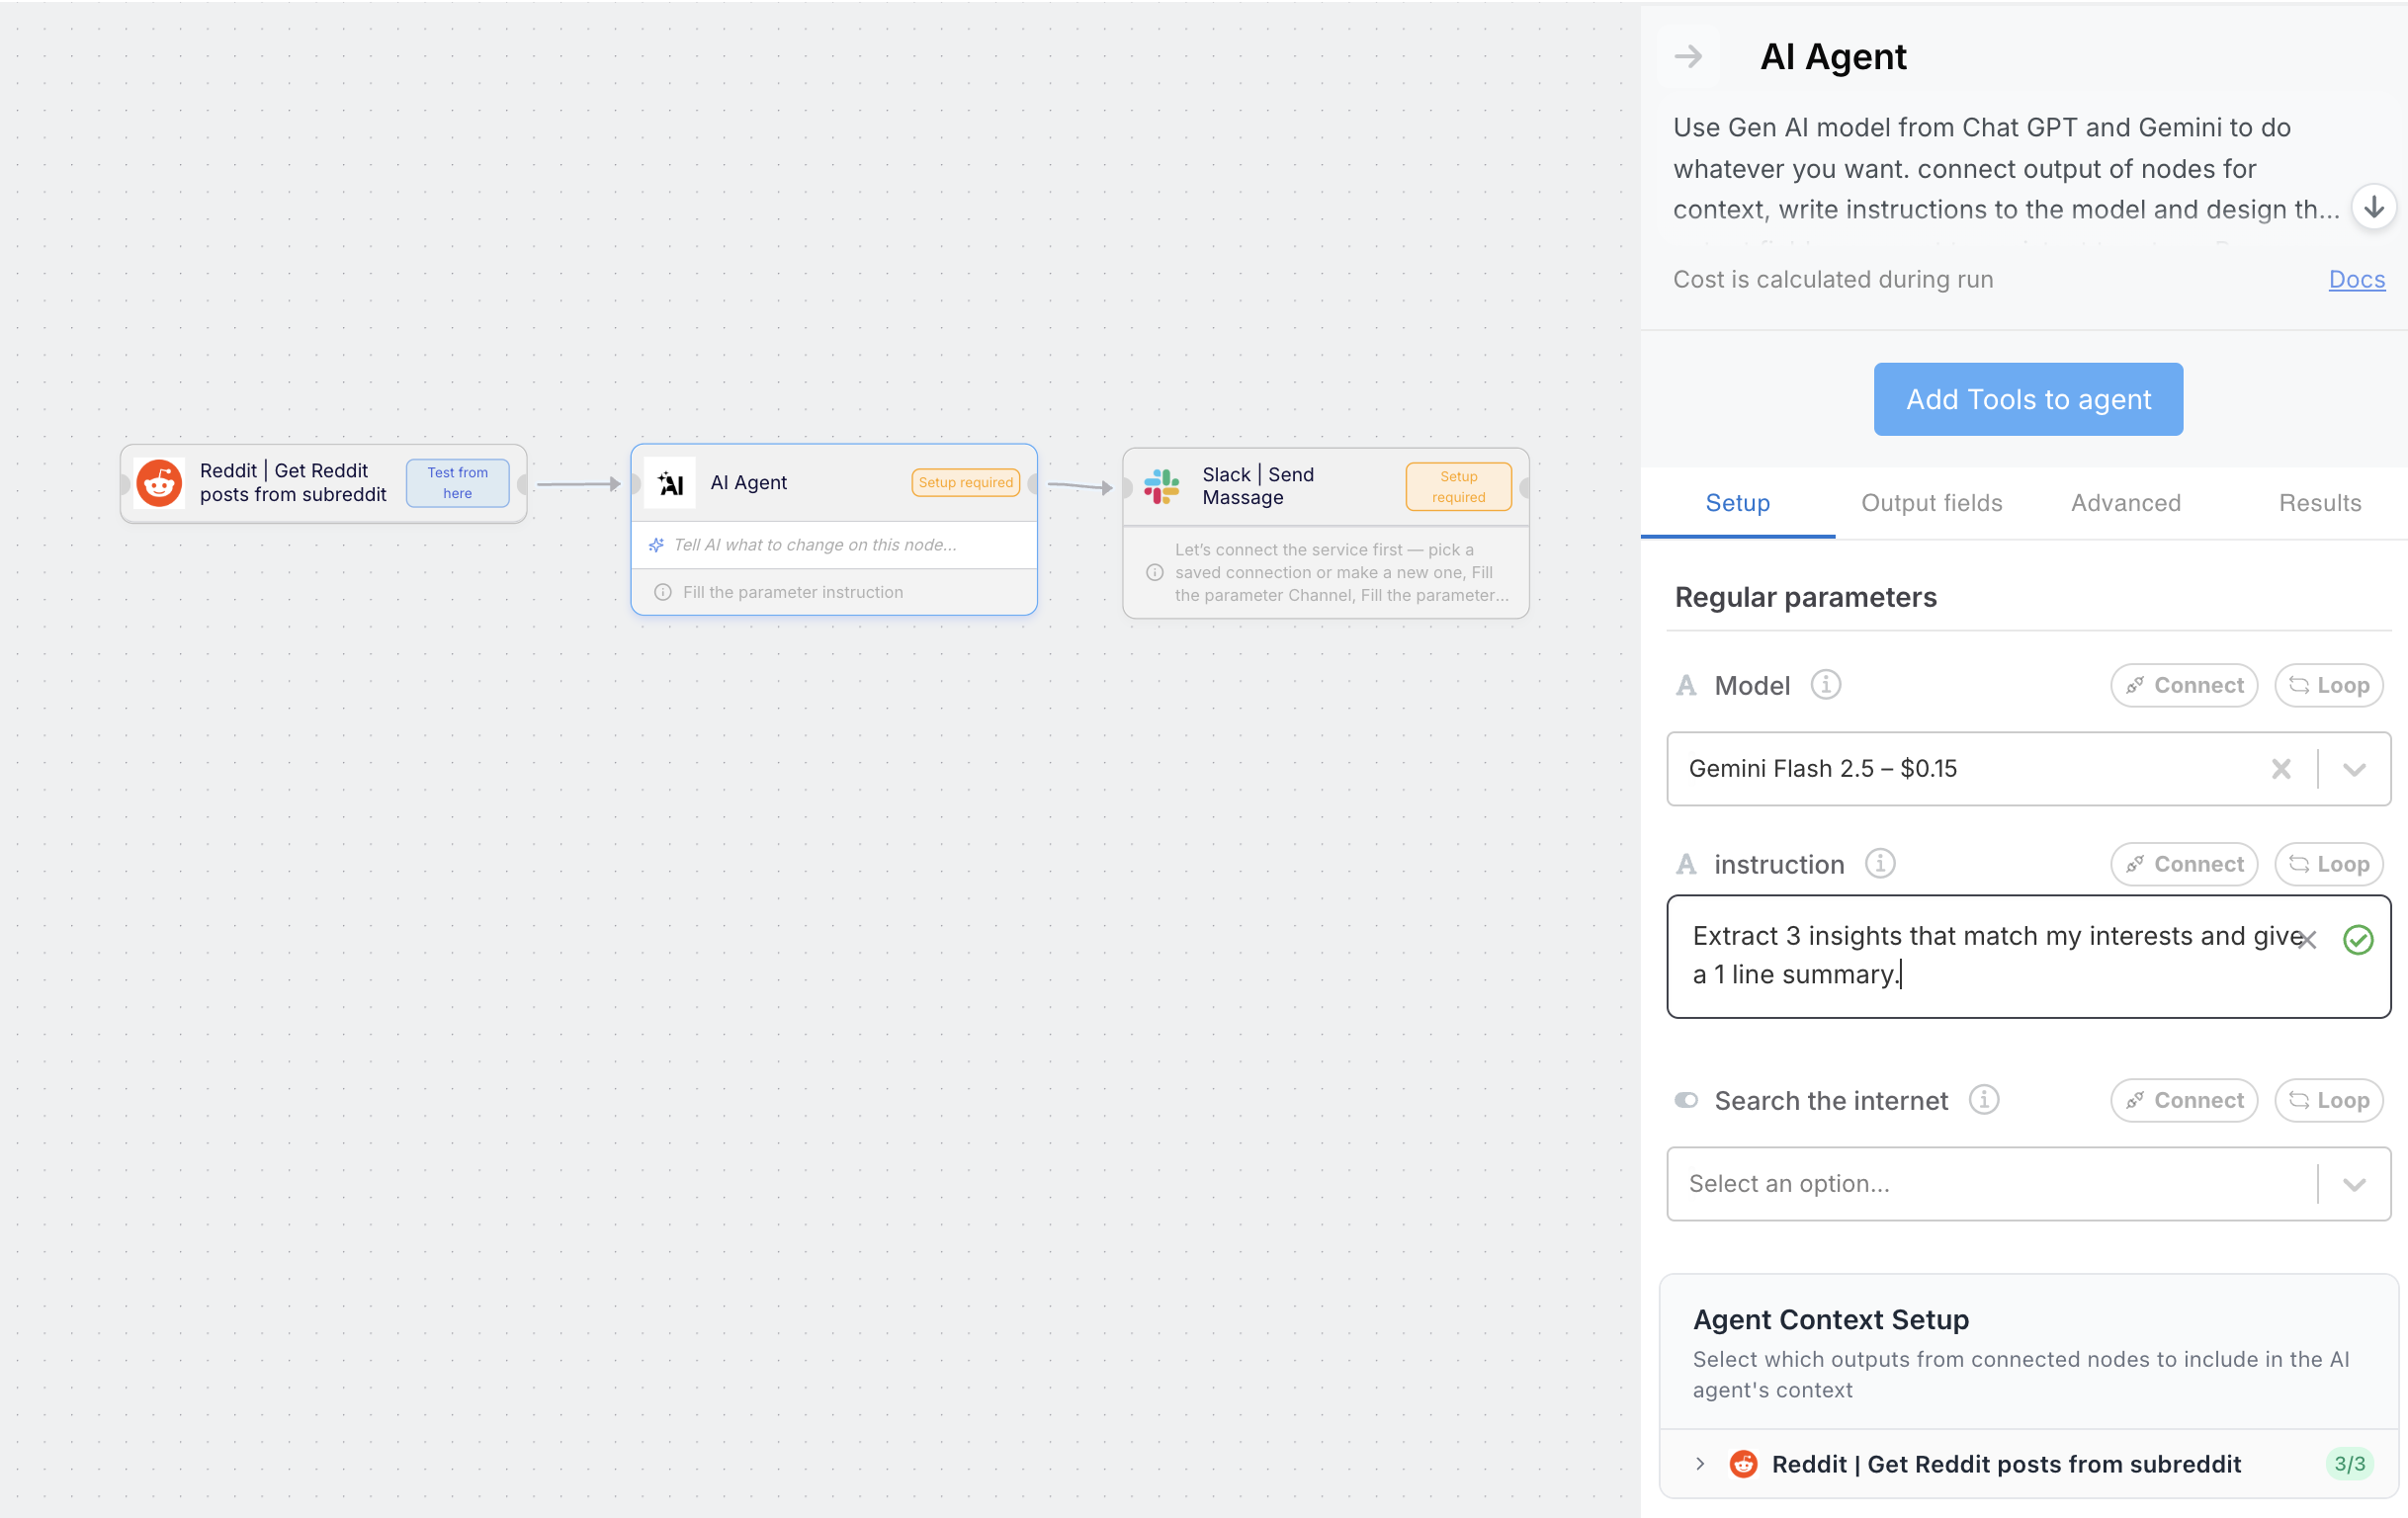Switch to the Output fields tab
The image size is (2408, 1518).
1931,503
